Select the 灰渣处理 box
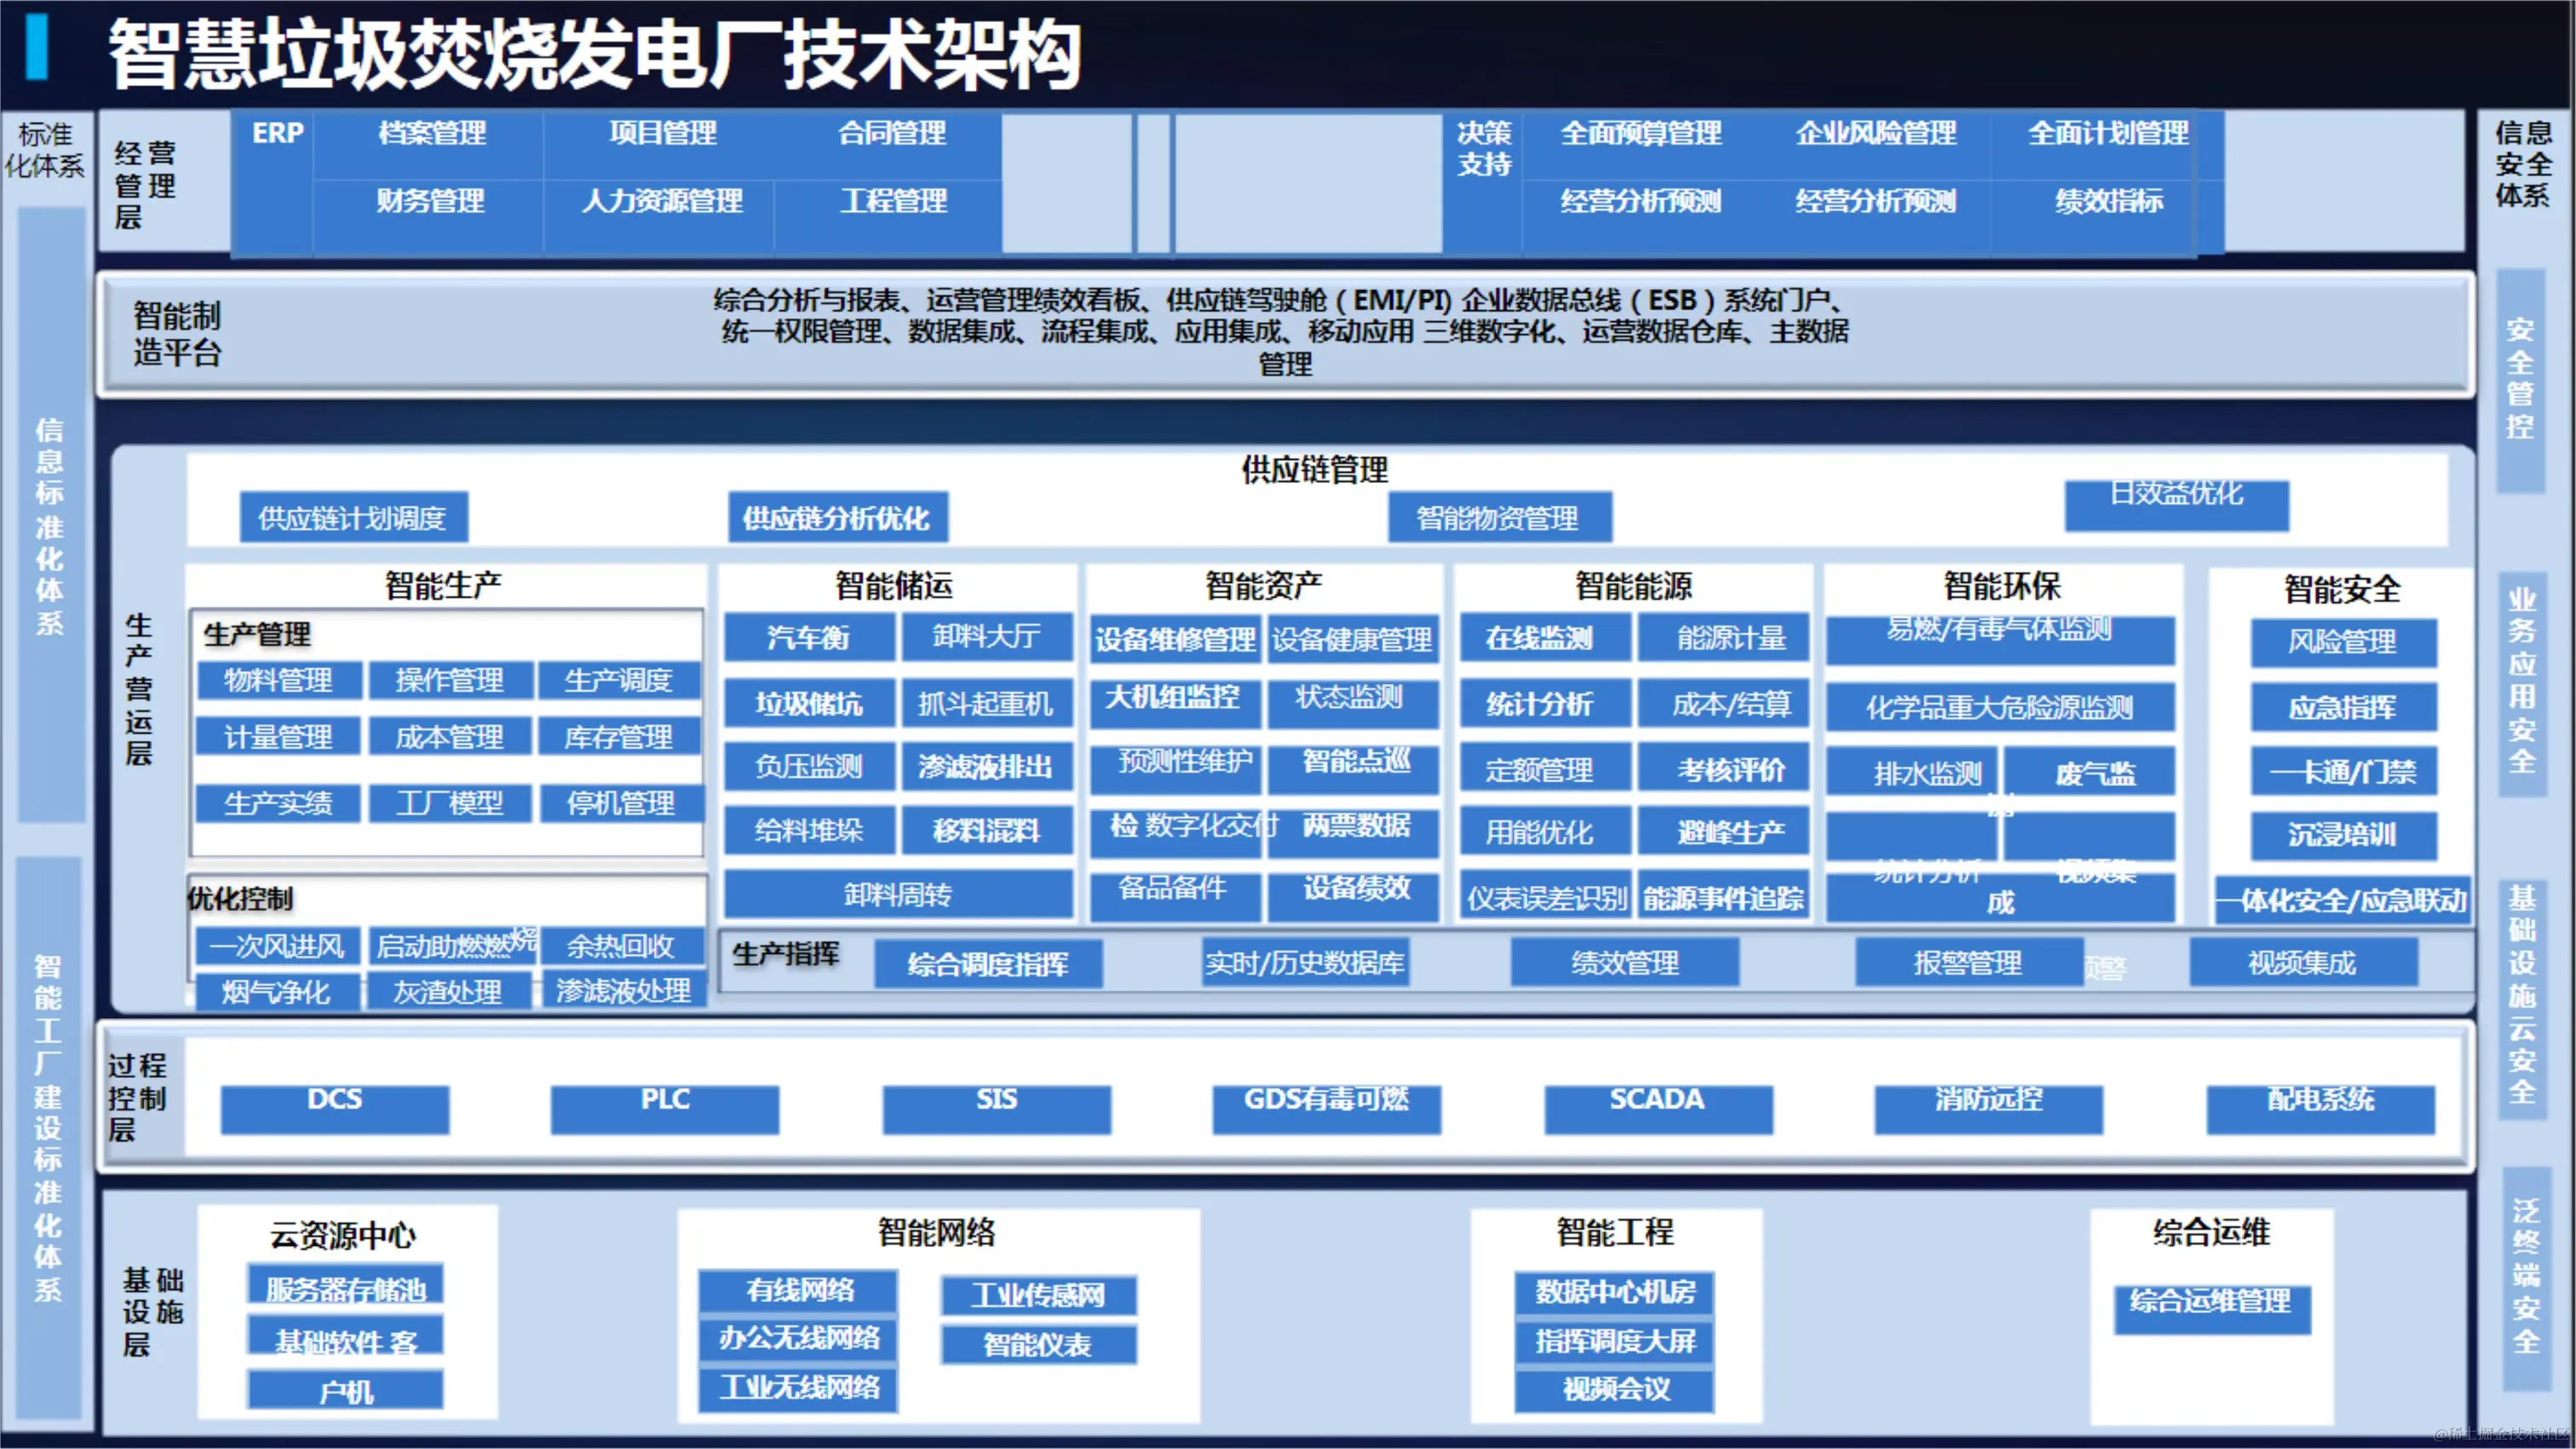 pos(448,992)
